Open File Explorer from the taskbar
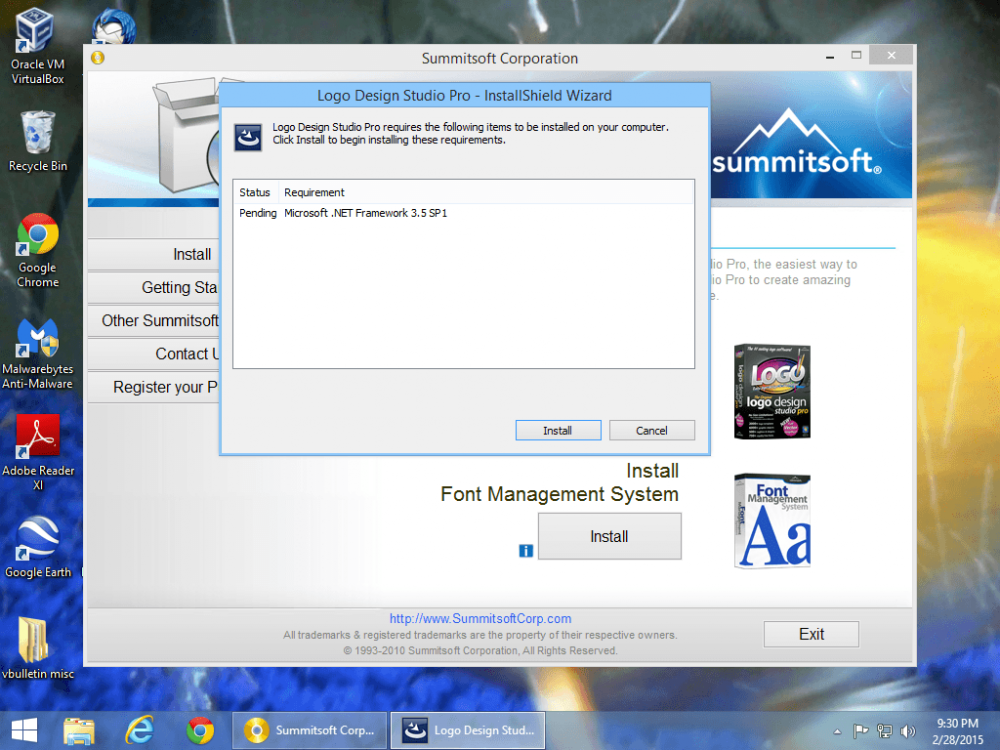Viewport: 1000px width, 750px height. (x=79, y=731)
